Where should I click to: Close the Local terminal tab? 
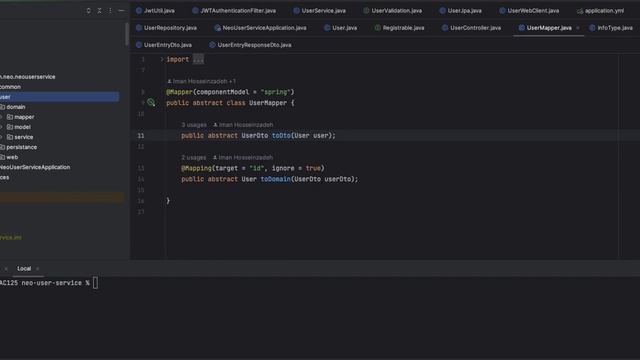tap(38, 269)
